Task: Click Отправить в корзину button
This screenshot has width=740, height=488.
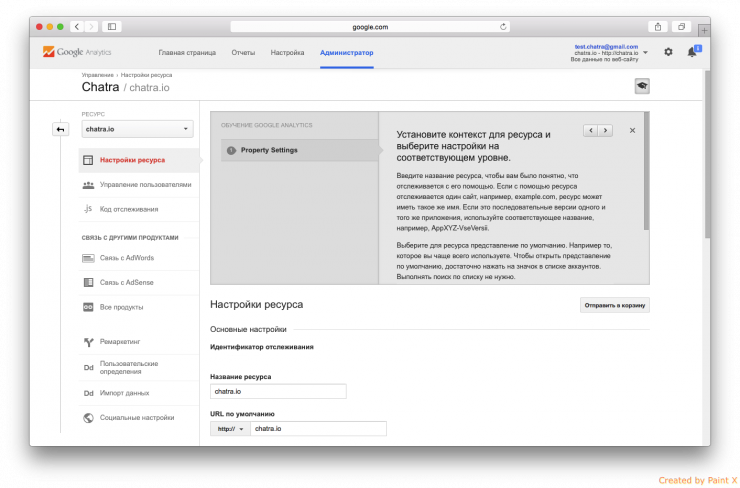Action: pos(614,305)
